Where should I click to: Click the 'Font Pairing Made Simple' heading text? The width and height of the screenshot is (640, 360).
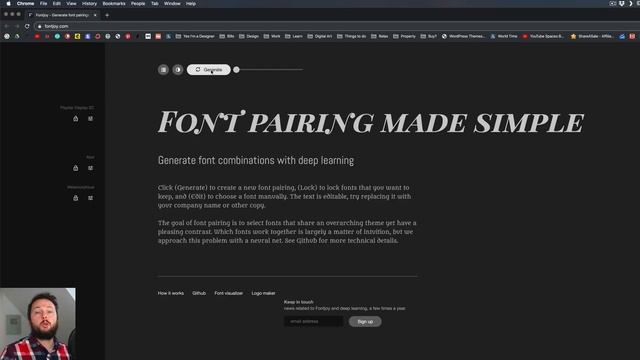[371, 122]
